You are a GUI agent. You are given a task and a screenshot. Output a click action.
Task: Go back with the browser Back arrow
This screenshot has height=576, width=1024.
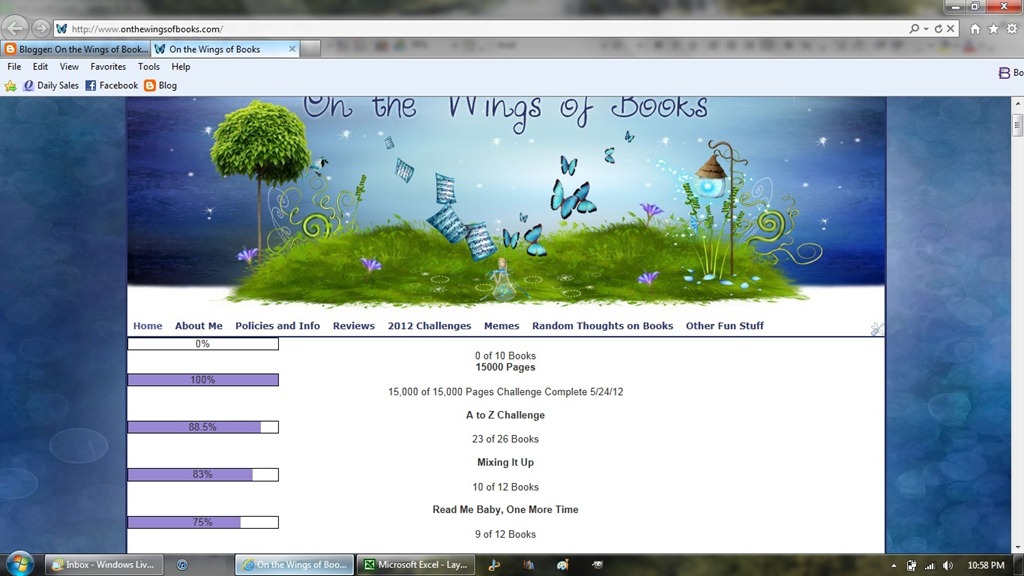[16, 28]
